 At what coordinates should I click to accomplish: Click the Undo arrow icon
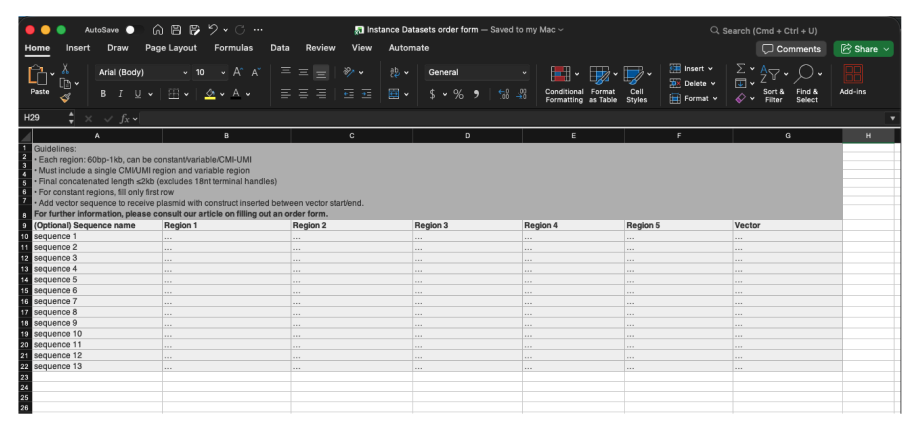pyautogui.click(x=213, y=29)
